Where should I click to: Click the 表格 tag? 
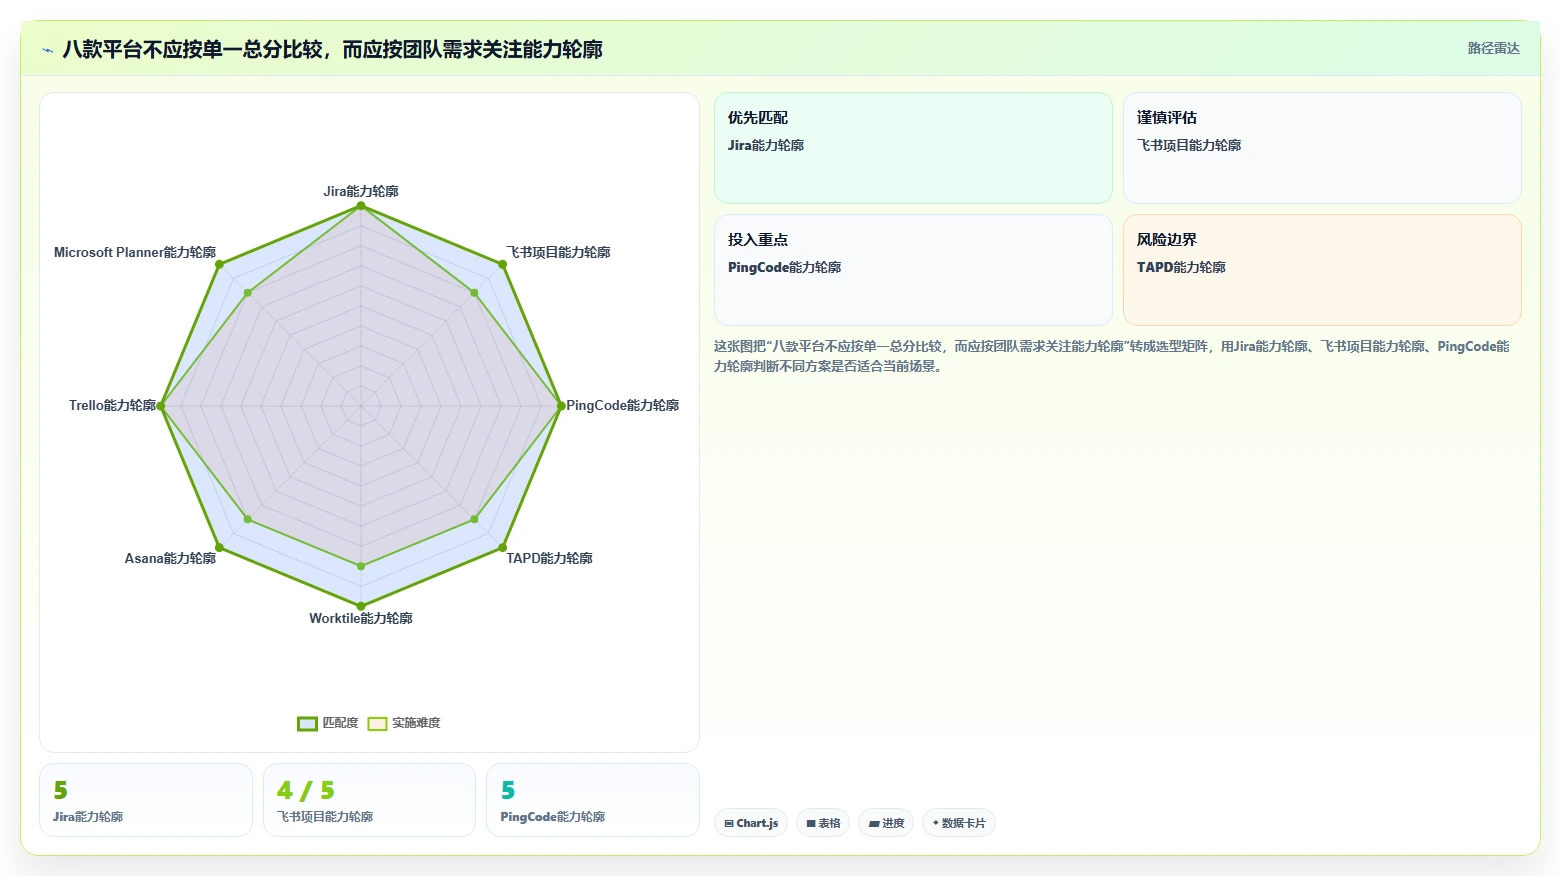[823, 823]
